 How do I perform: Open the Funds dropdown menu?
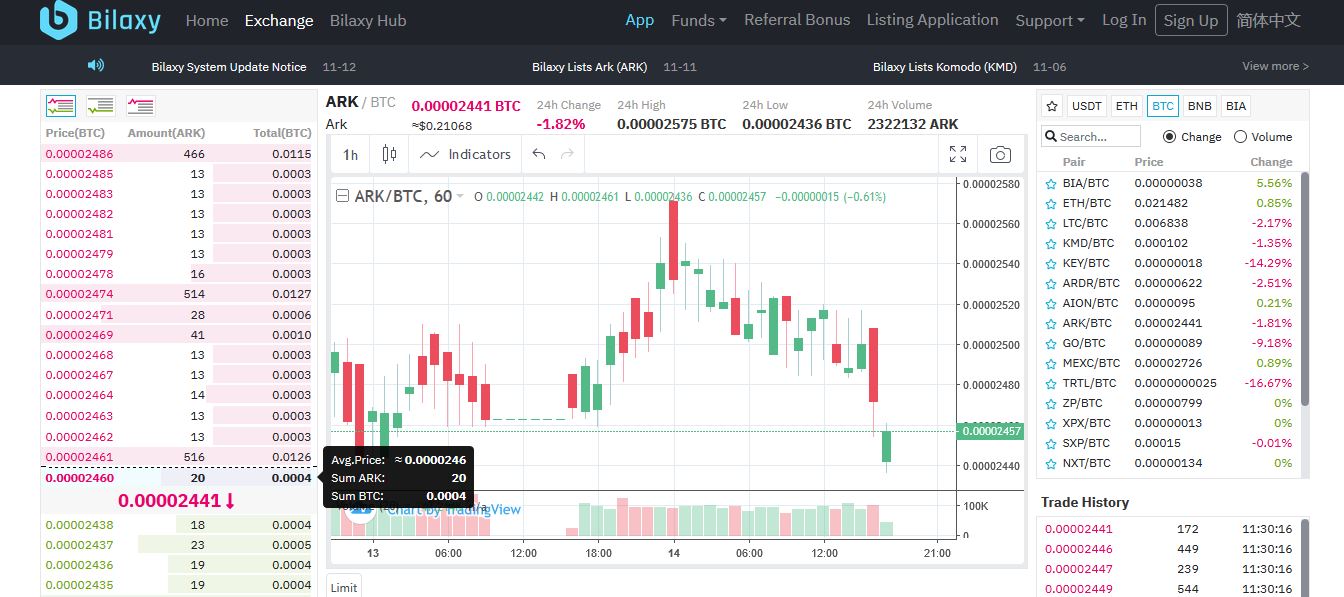(x=697, y=20)
